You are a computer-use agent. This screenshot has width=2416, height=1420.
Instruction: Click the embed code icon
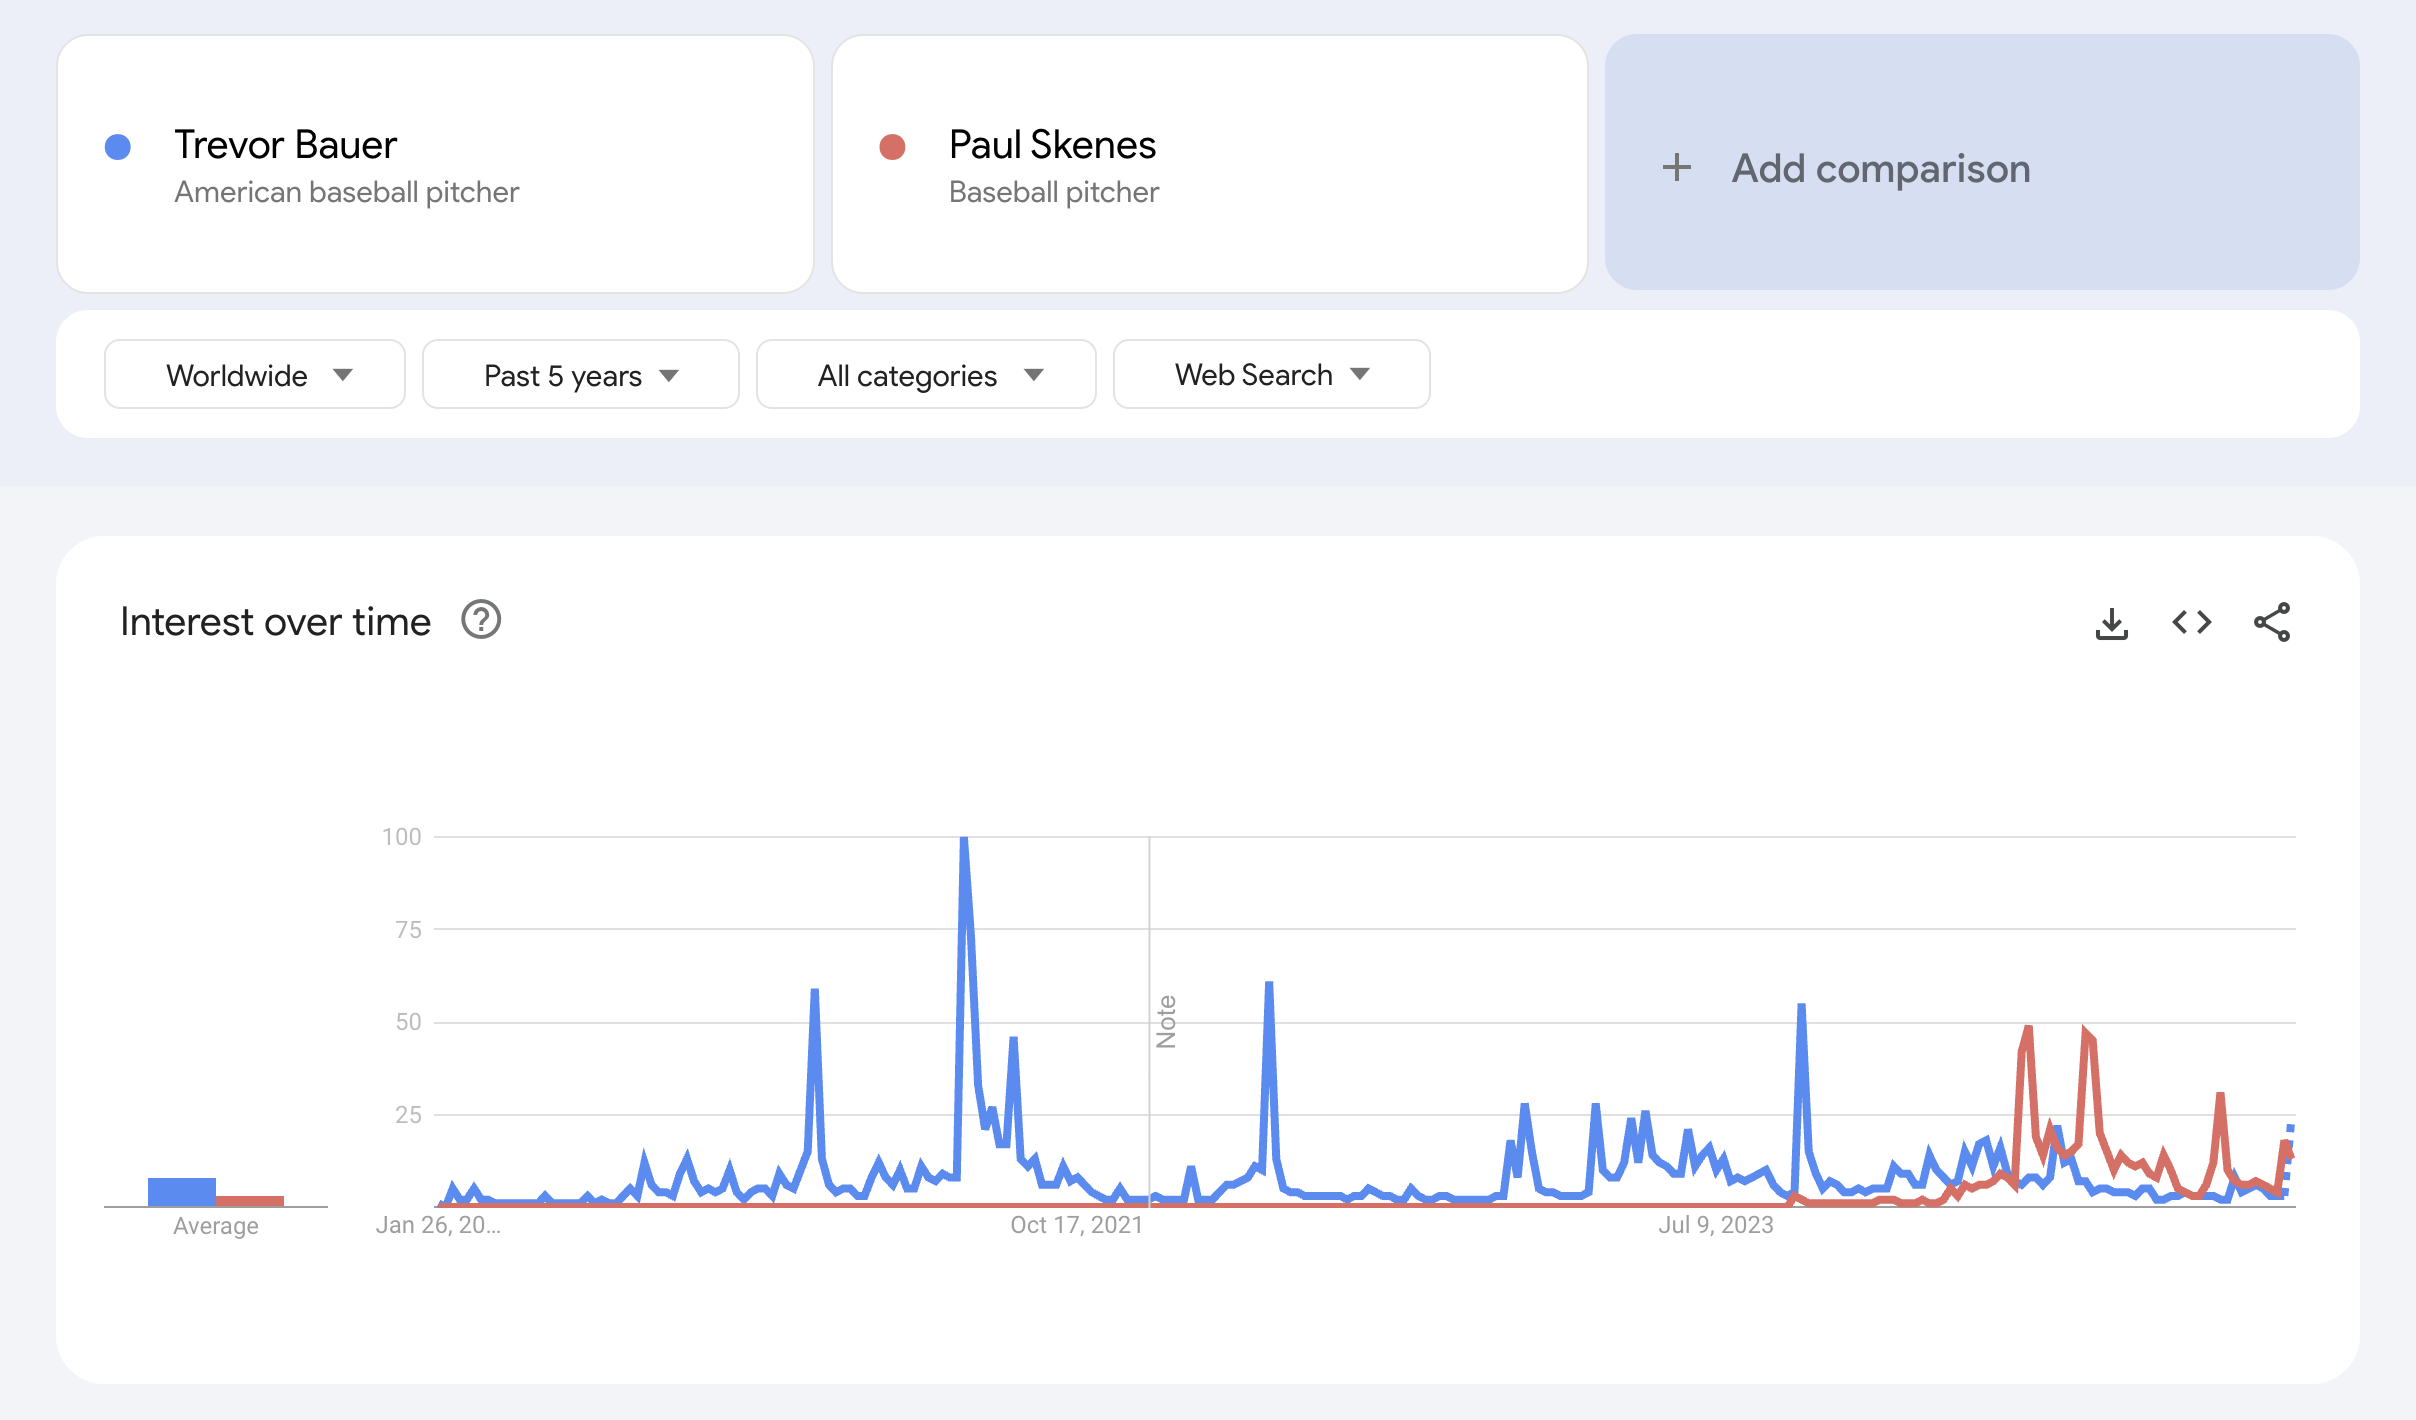(x=2191, y=623)
